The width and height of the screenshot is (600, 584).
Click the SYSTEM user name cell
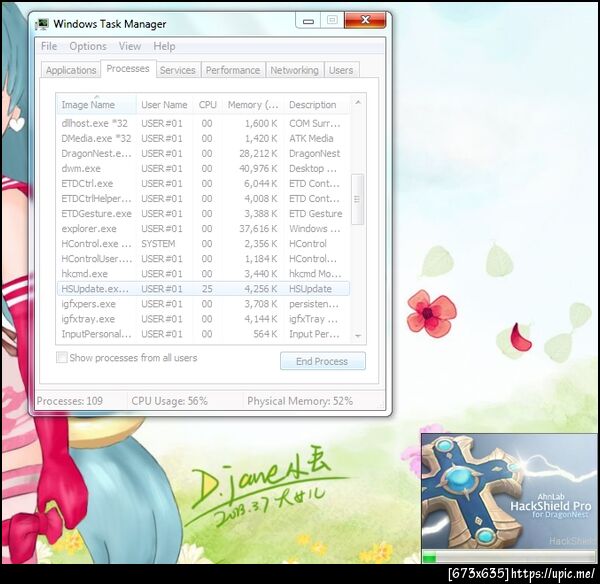click(x=158, y=244)
